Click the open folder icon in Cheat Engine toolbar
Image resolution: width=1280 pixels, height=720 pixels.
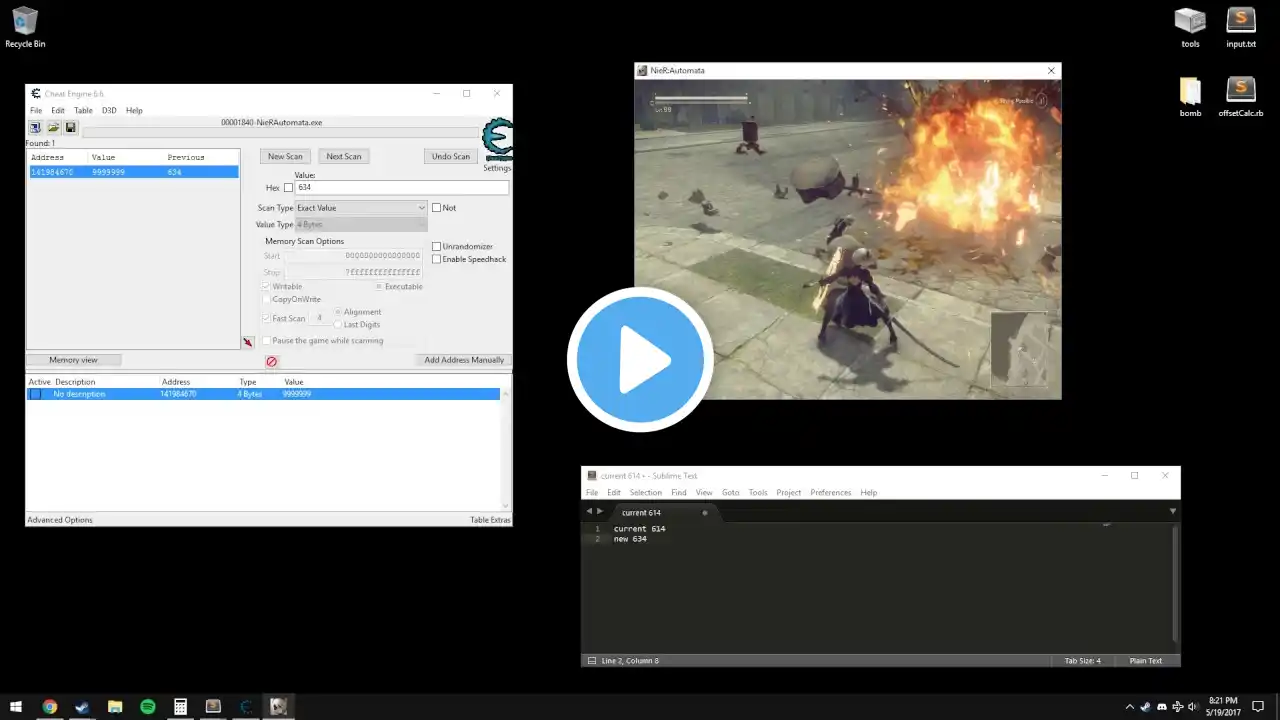[x=54, y=128]
